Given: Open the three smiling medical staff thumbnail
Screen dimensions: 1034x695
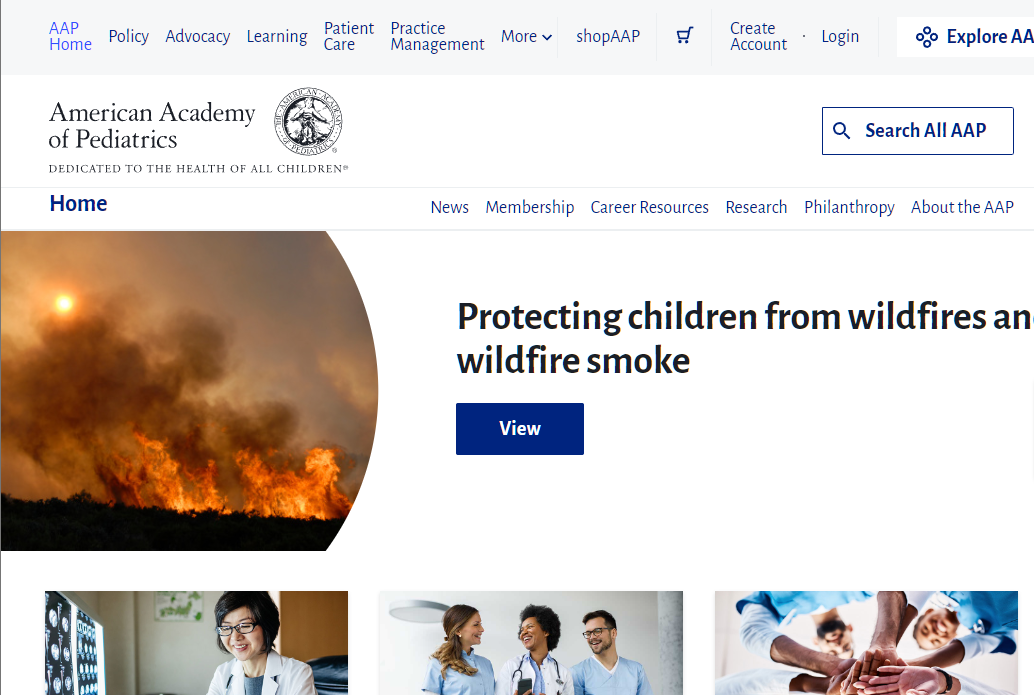Looking at the screenshot, I should coord(532,643).
